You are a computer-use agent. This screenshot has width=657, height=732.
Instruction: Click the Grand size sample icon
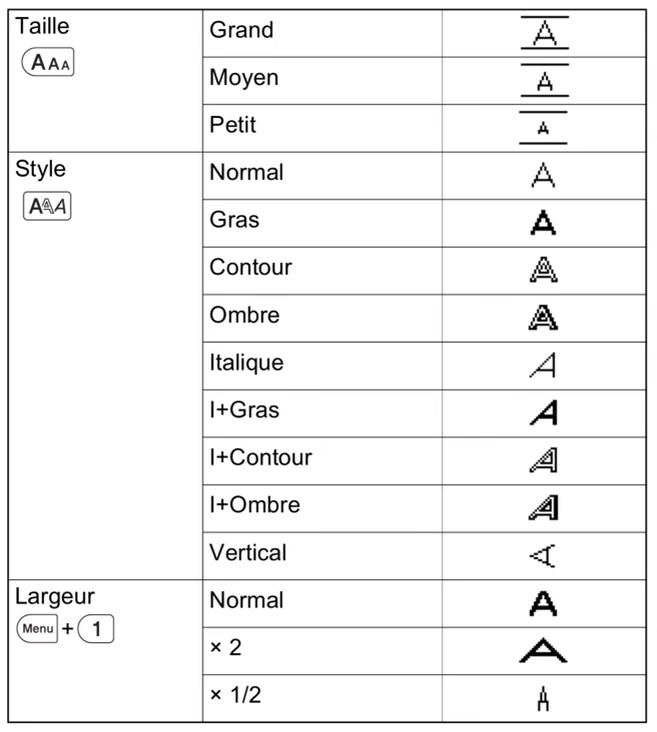[x=544, y=34]
